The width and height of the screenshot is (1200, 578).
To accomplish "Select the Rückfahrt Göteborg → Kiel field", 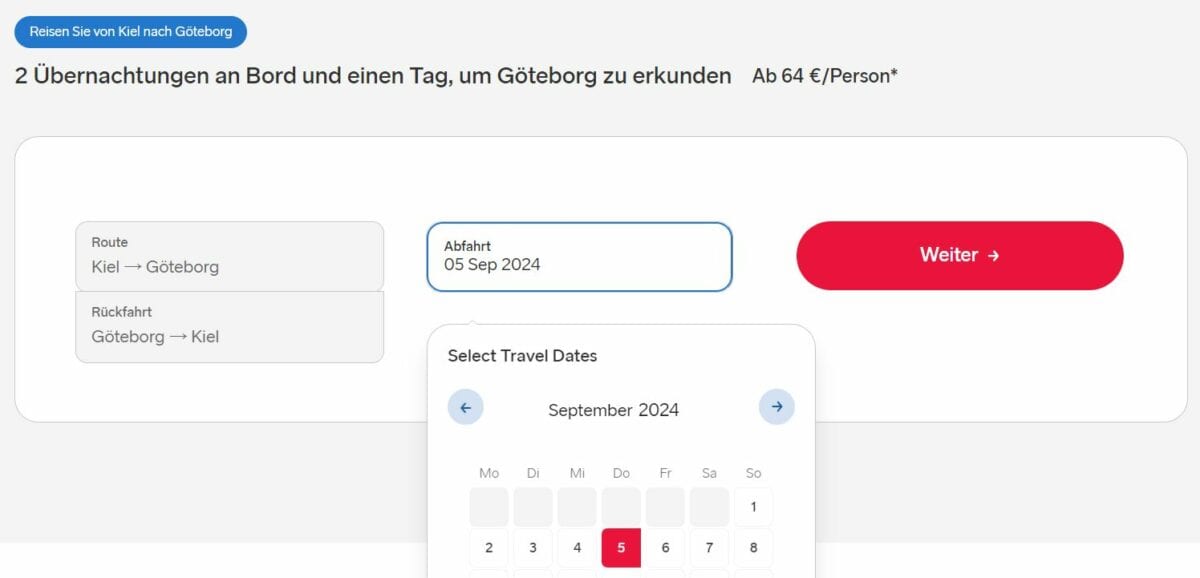I will (x=229, y=327).
